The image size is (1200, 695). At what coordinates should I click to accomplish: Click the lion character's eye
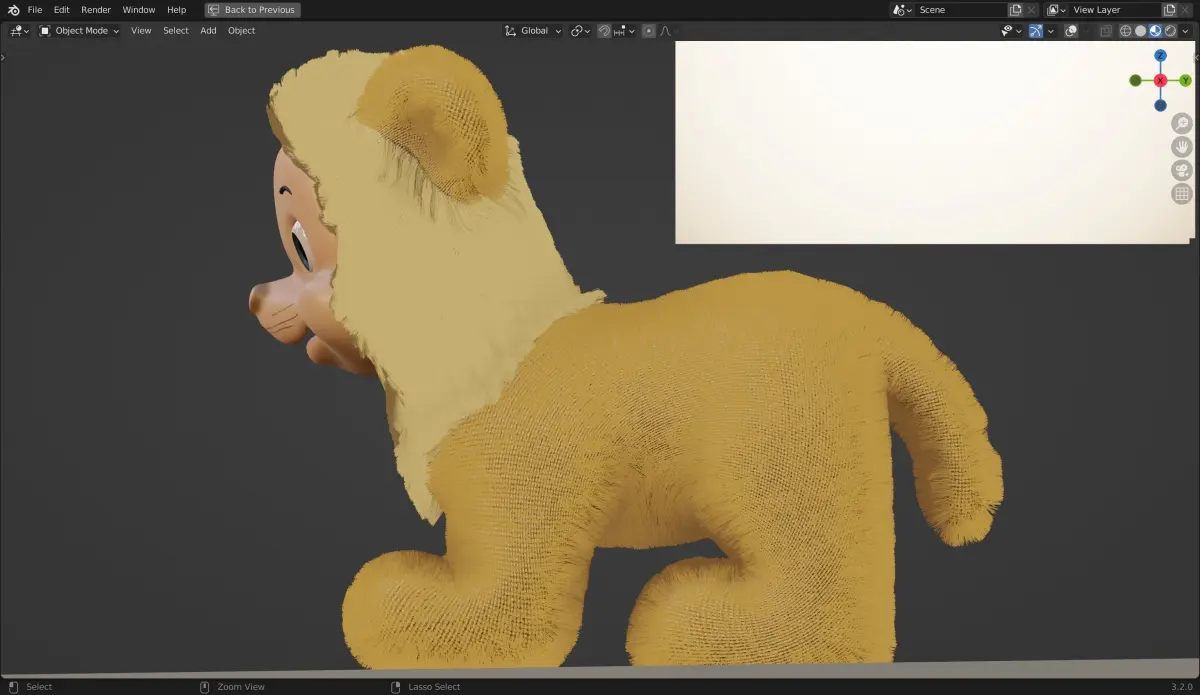[301, 247]
